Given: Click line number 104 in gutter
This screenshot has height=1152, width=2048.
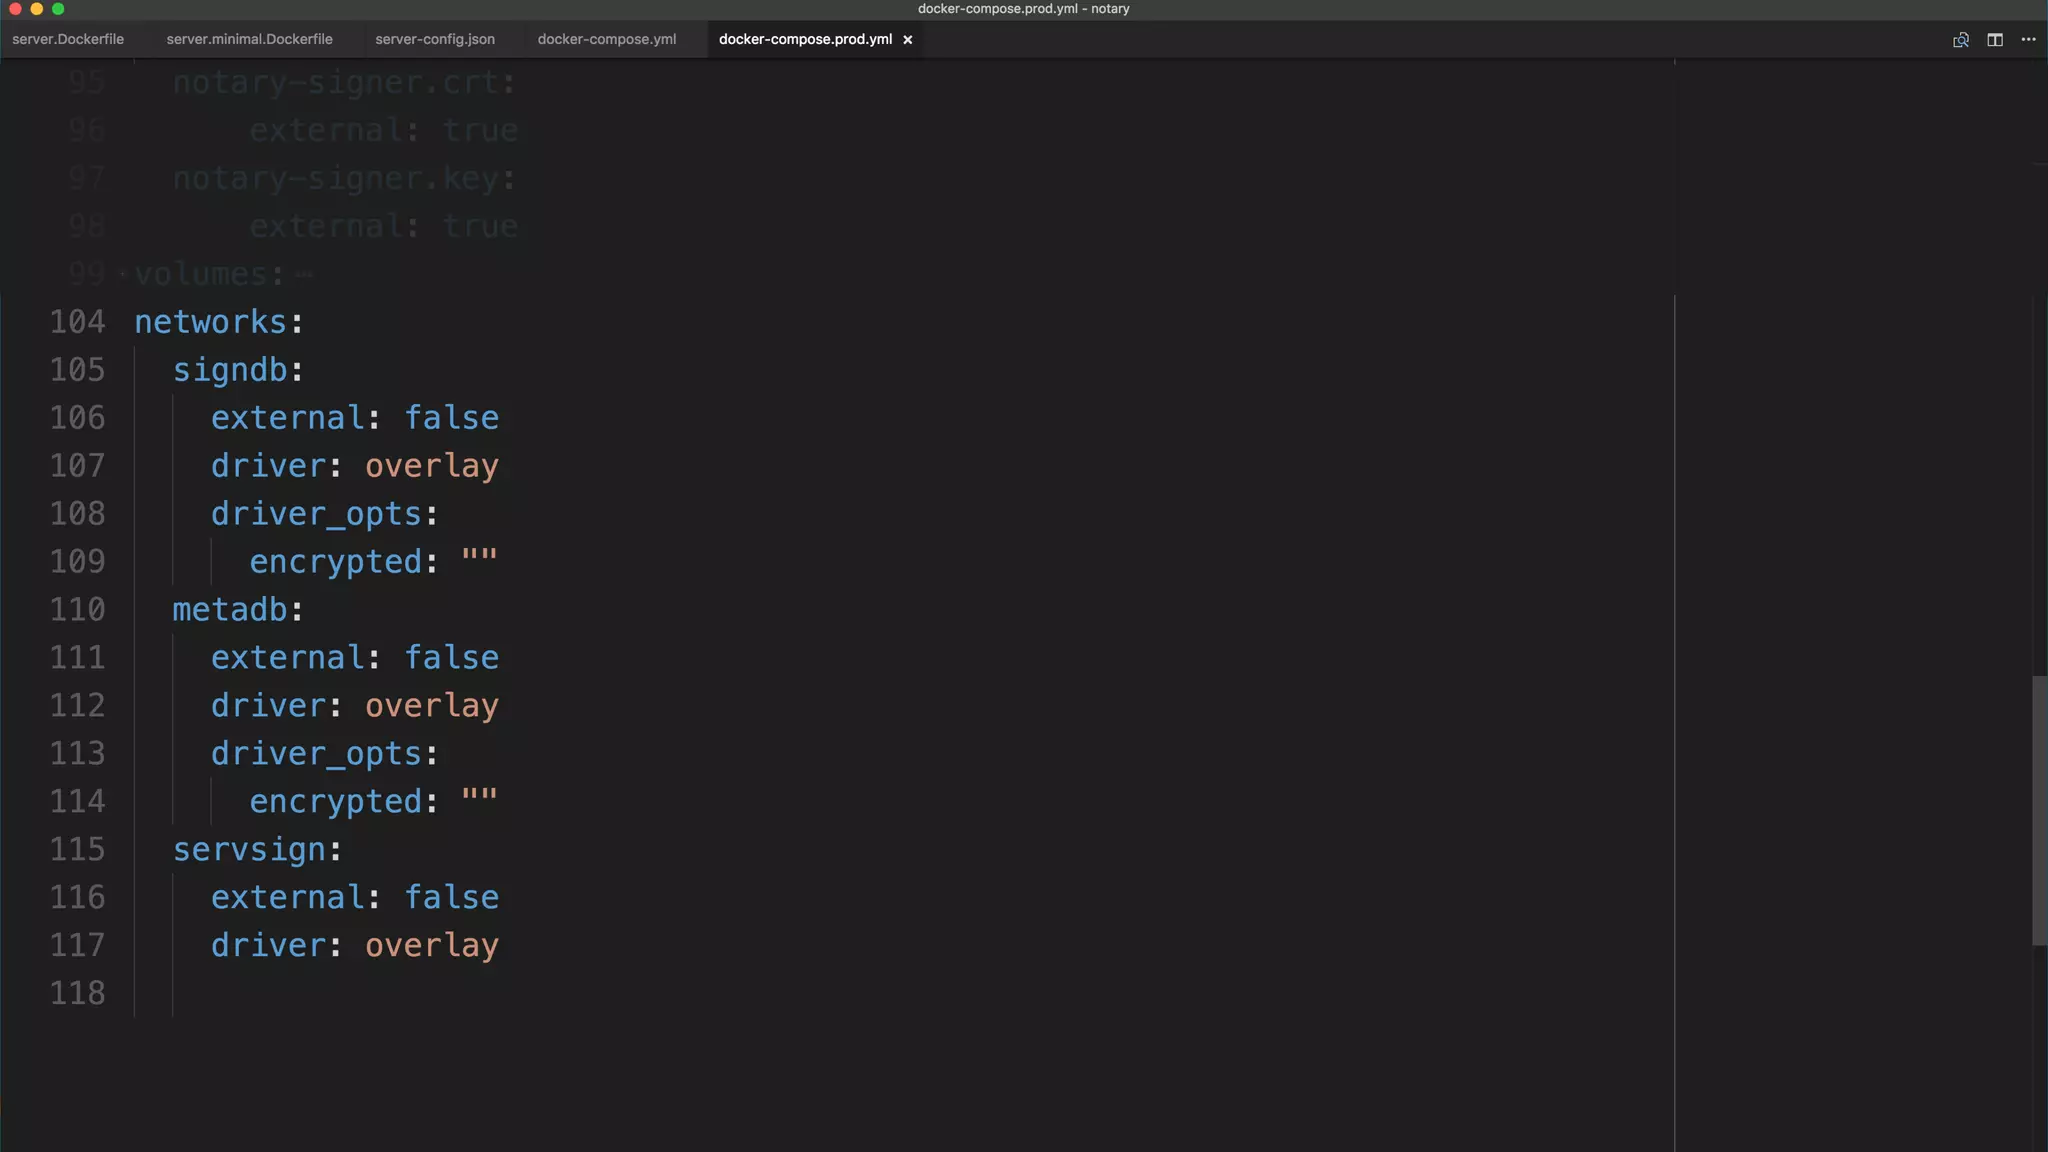Looking at the screenshot, I should coord(78,322).
